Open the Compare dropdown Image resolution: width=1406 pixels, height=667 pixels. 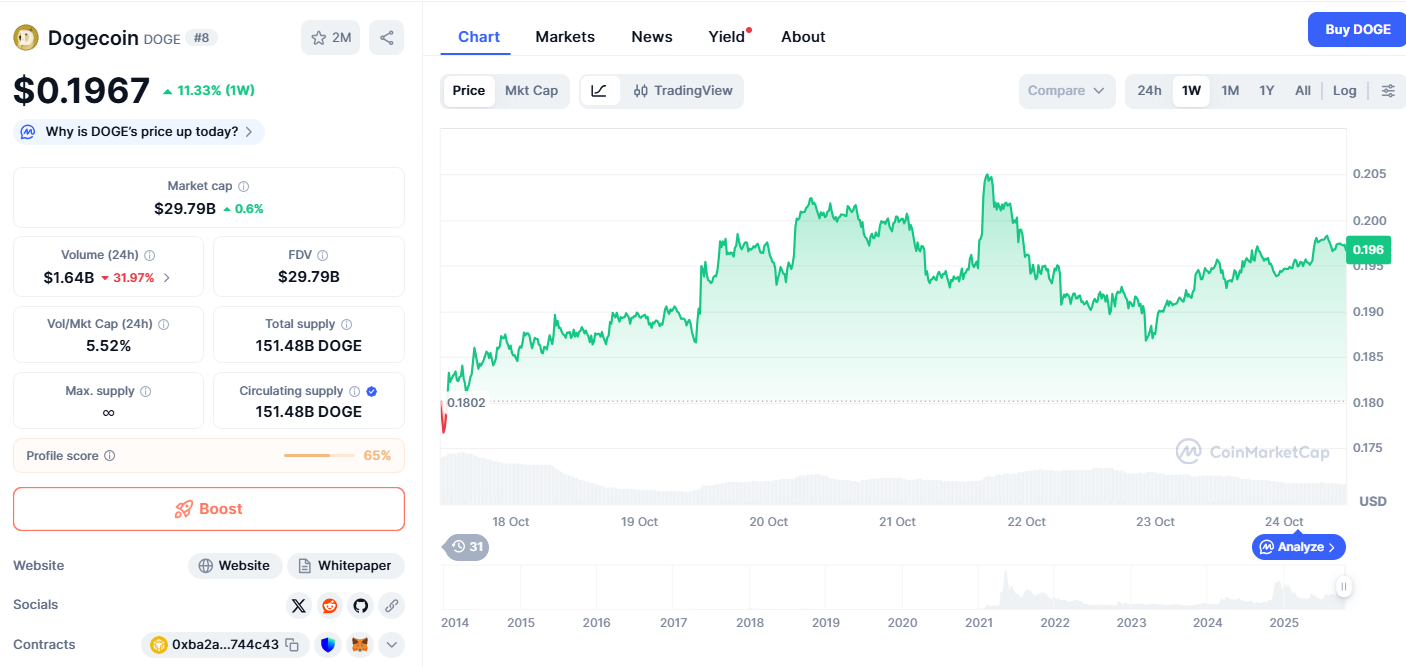[1066, 91]
